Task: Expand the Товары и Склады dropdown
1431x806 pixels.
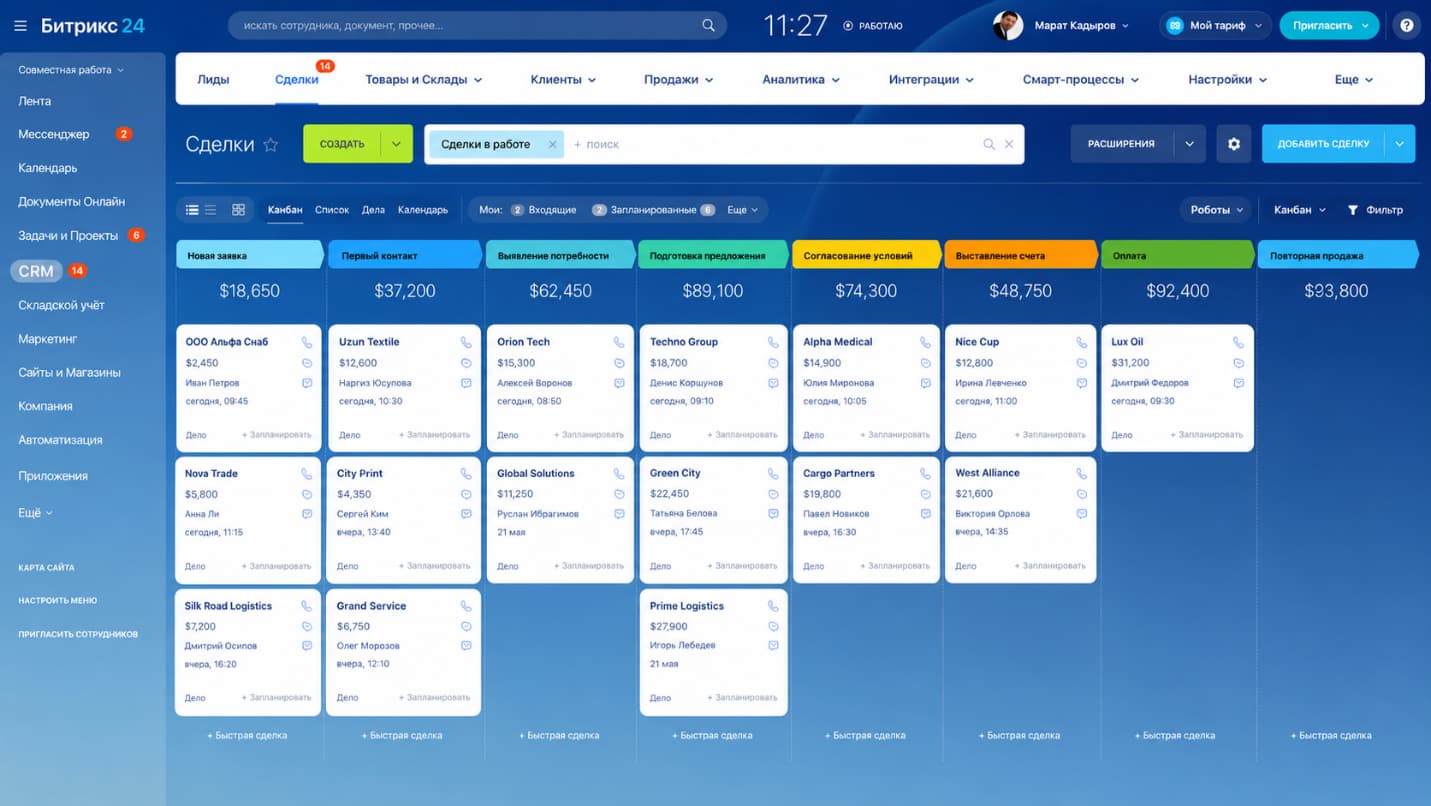Action: point(423,79)
